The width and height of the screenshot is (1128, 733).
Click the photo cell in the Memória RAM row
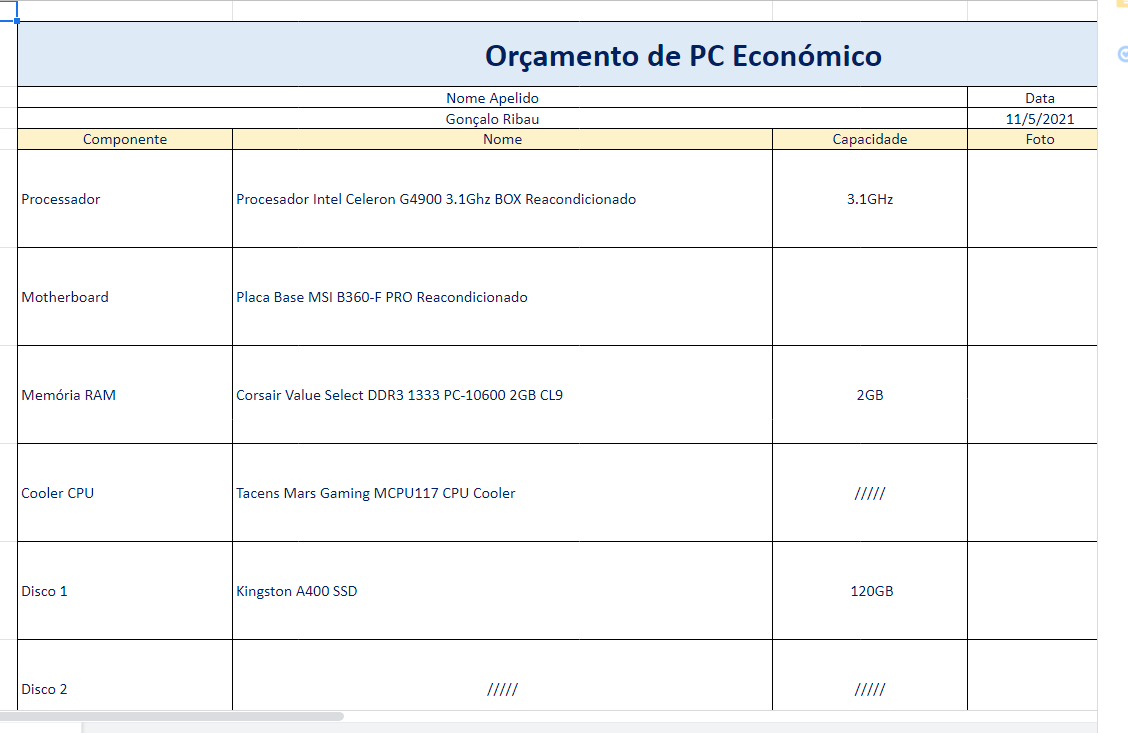coord(1032,394)
